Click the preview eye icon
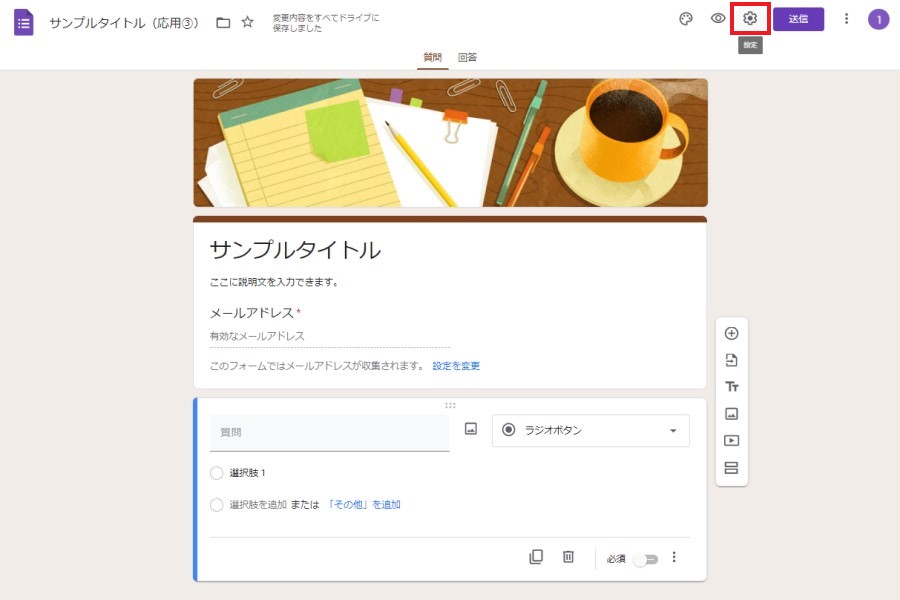This screenshot has width=900, height=600. click(x=718, y=19)
